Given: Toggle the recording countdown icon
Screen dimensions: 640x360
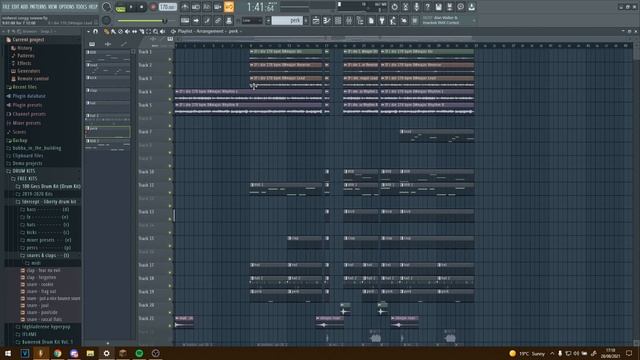Looking at the screenshot, I should pos(207,7).
